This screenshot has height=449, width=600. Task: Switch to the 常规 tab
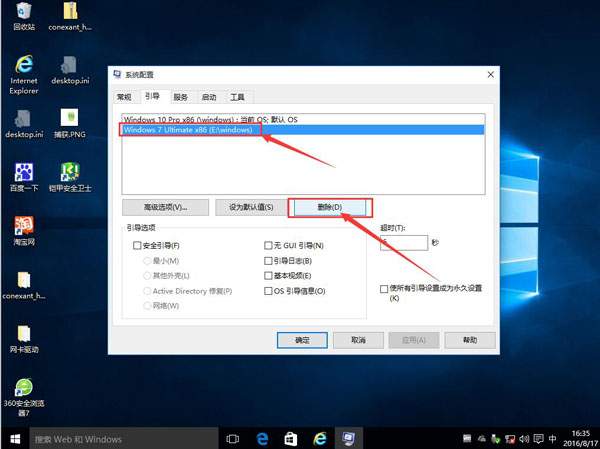[124, 97]
